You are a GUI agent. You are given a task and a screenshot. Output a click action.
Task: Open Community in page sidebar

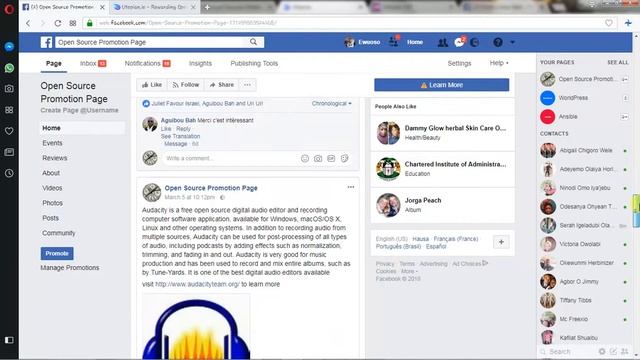(x=59, y=233)
